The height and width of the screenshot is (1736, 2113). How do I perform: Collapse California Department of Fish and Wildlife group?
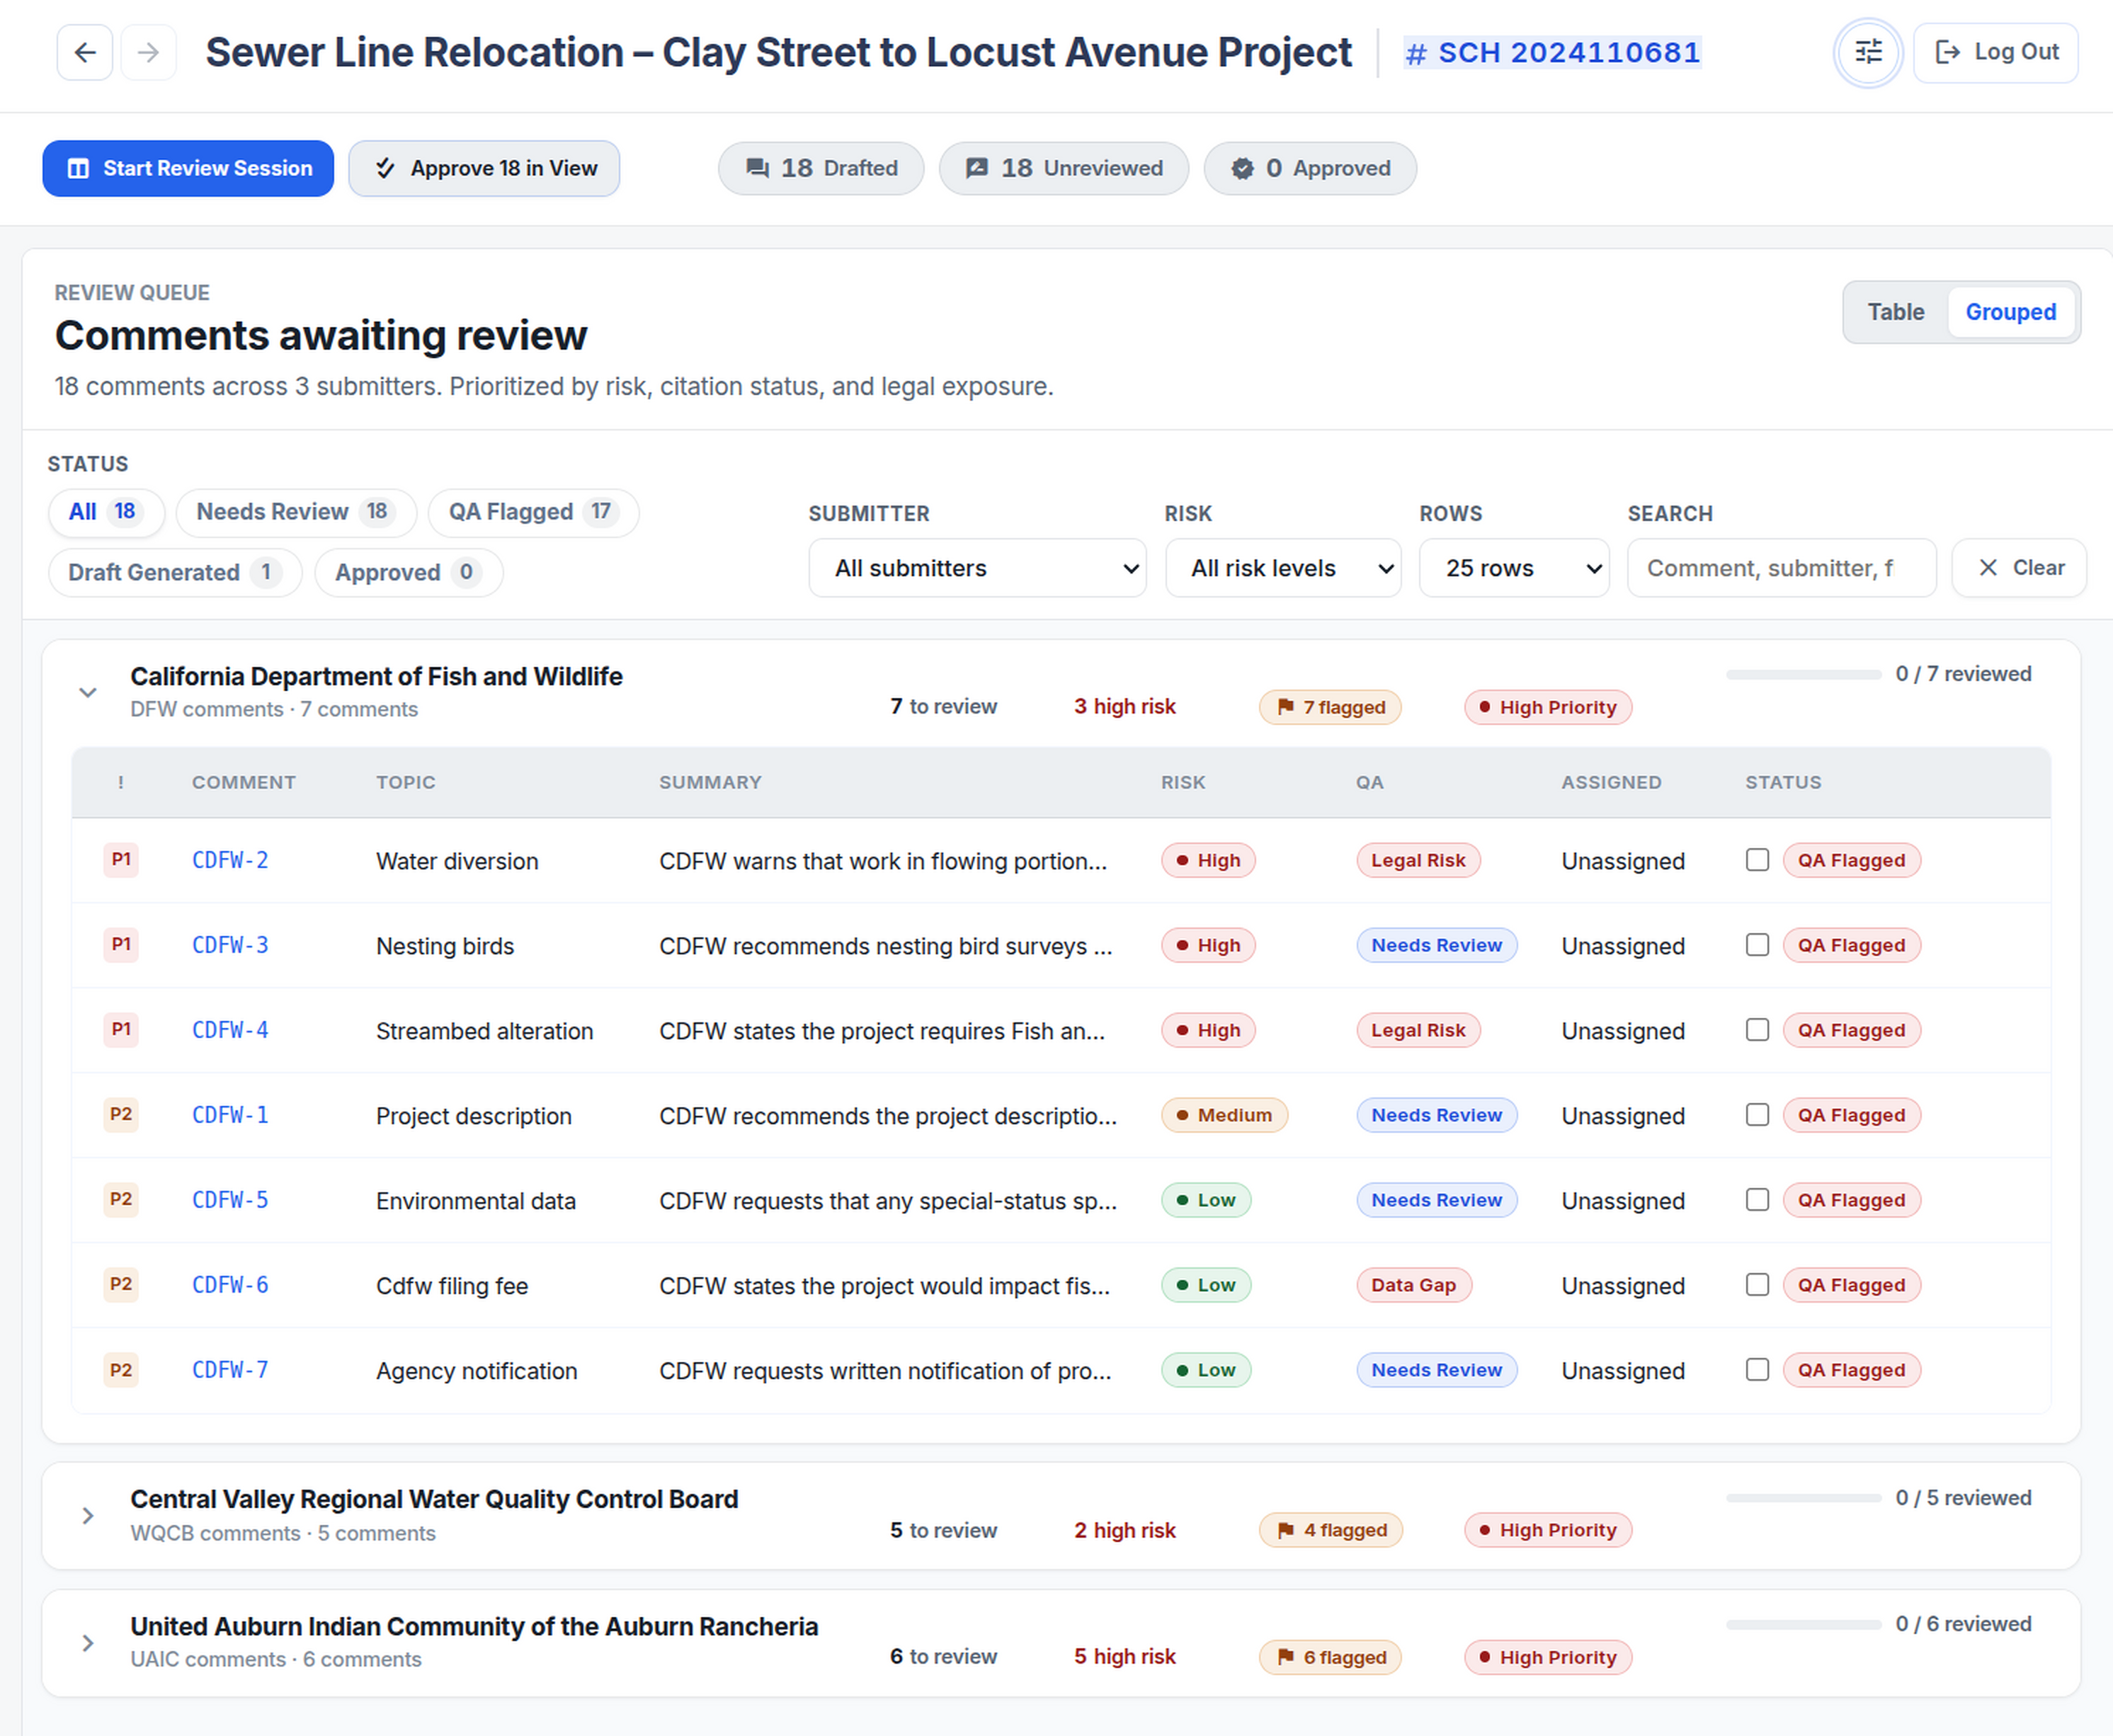(88, 692)
